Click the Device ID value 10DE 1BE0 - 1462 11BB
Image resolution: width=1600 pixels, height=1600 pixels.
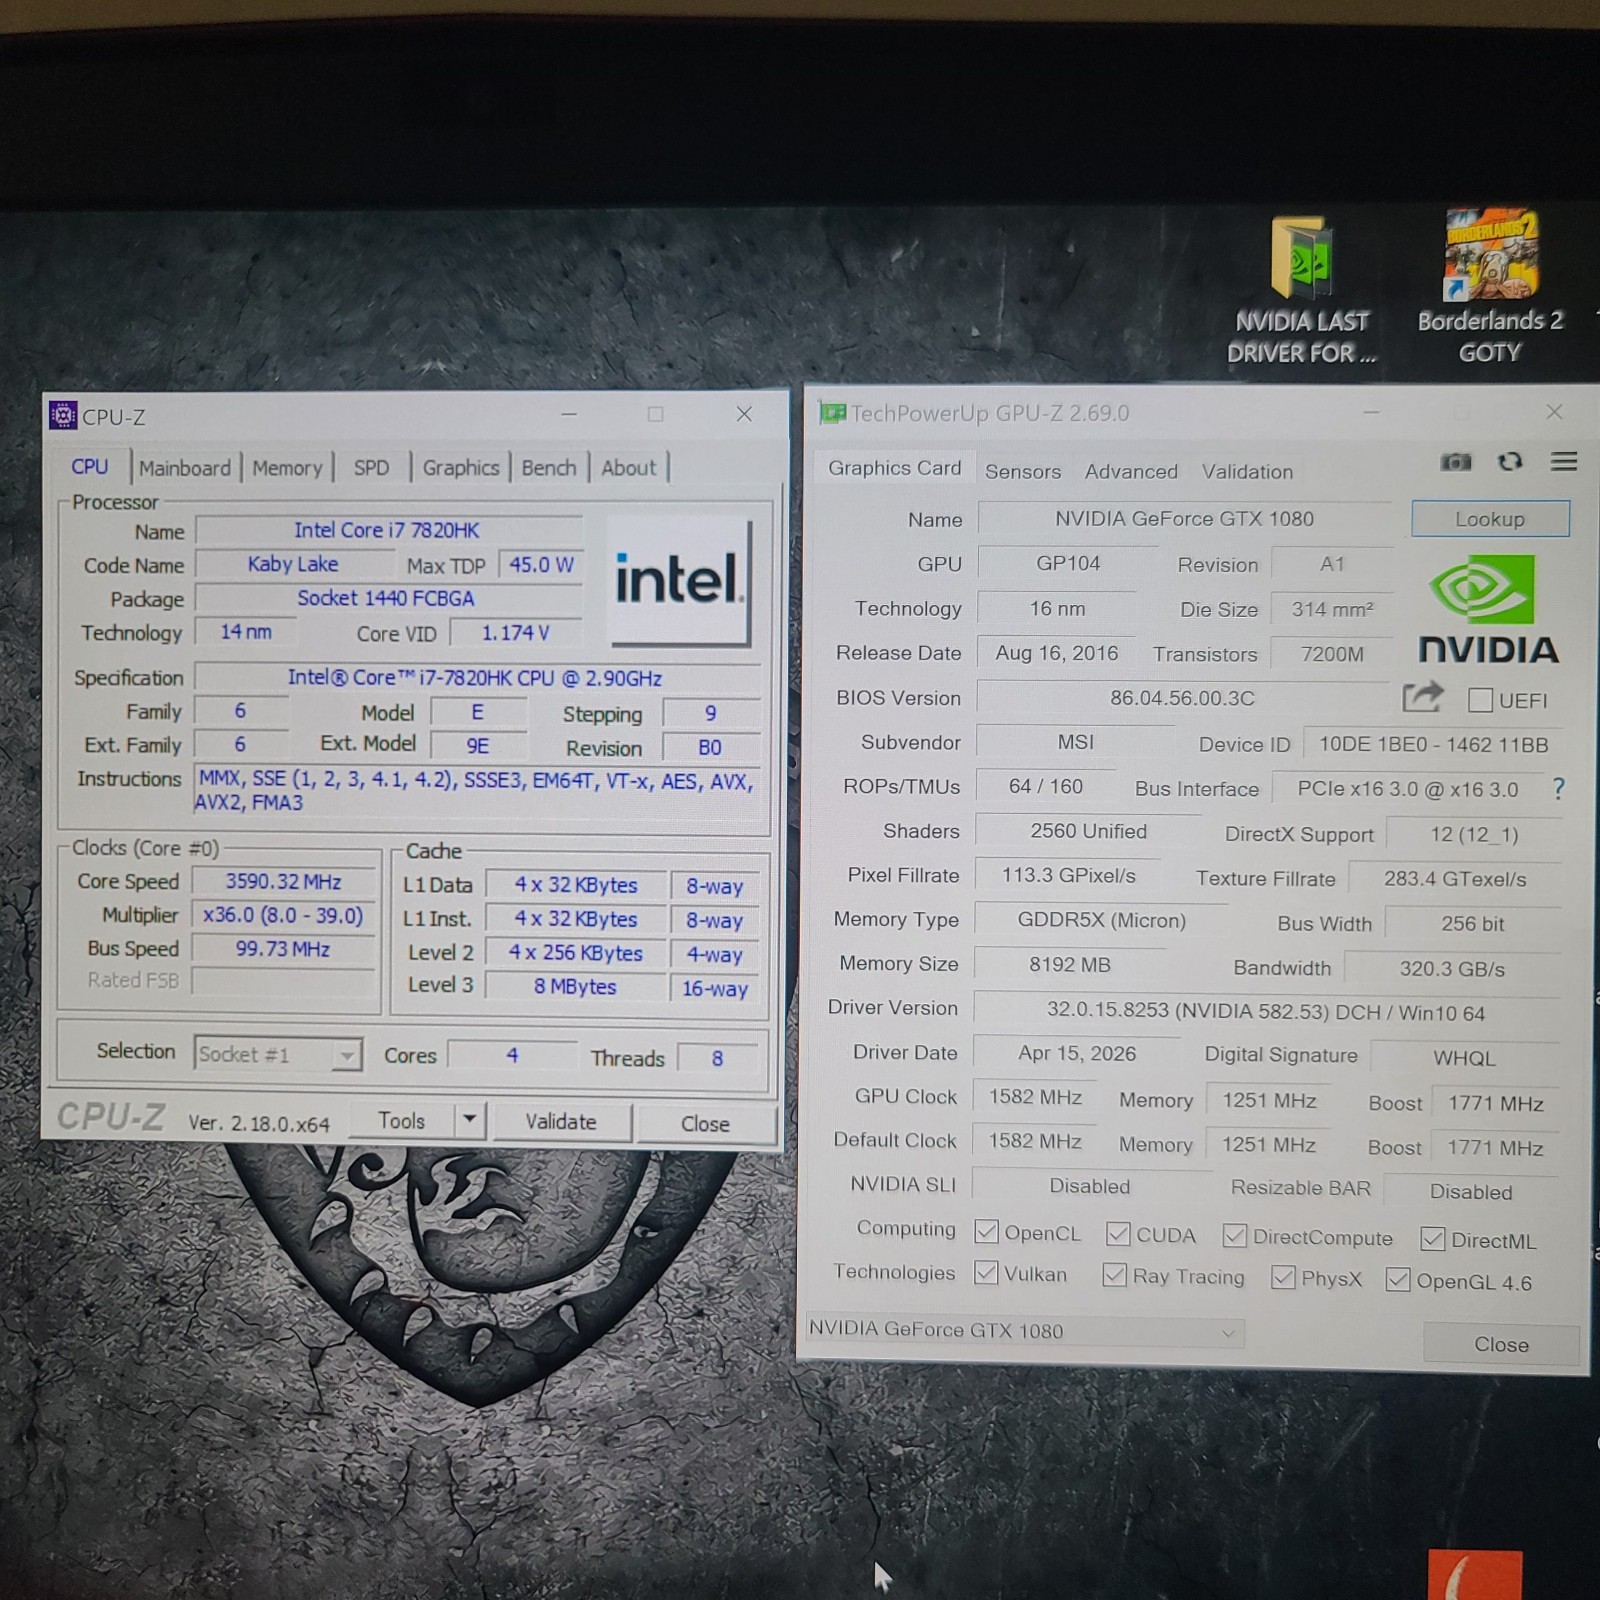click(x=1433, y=745)
